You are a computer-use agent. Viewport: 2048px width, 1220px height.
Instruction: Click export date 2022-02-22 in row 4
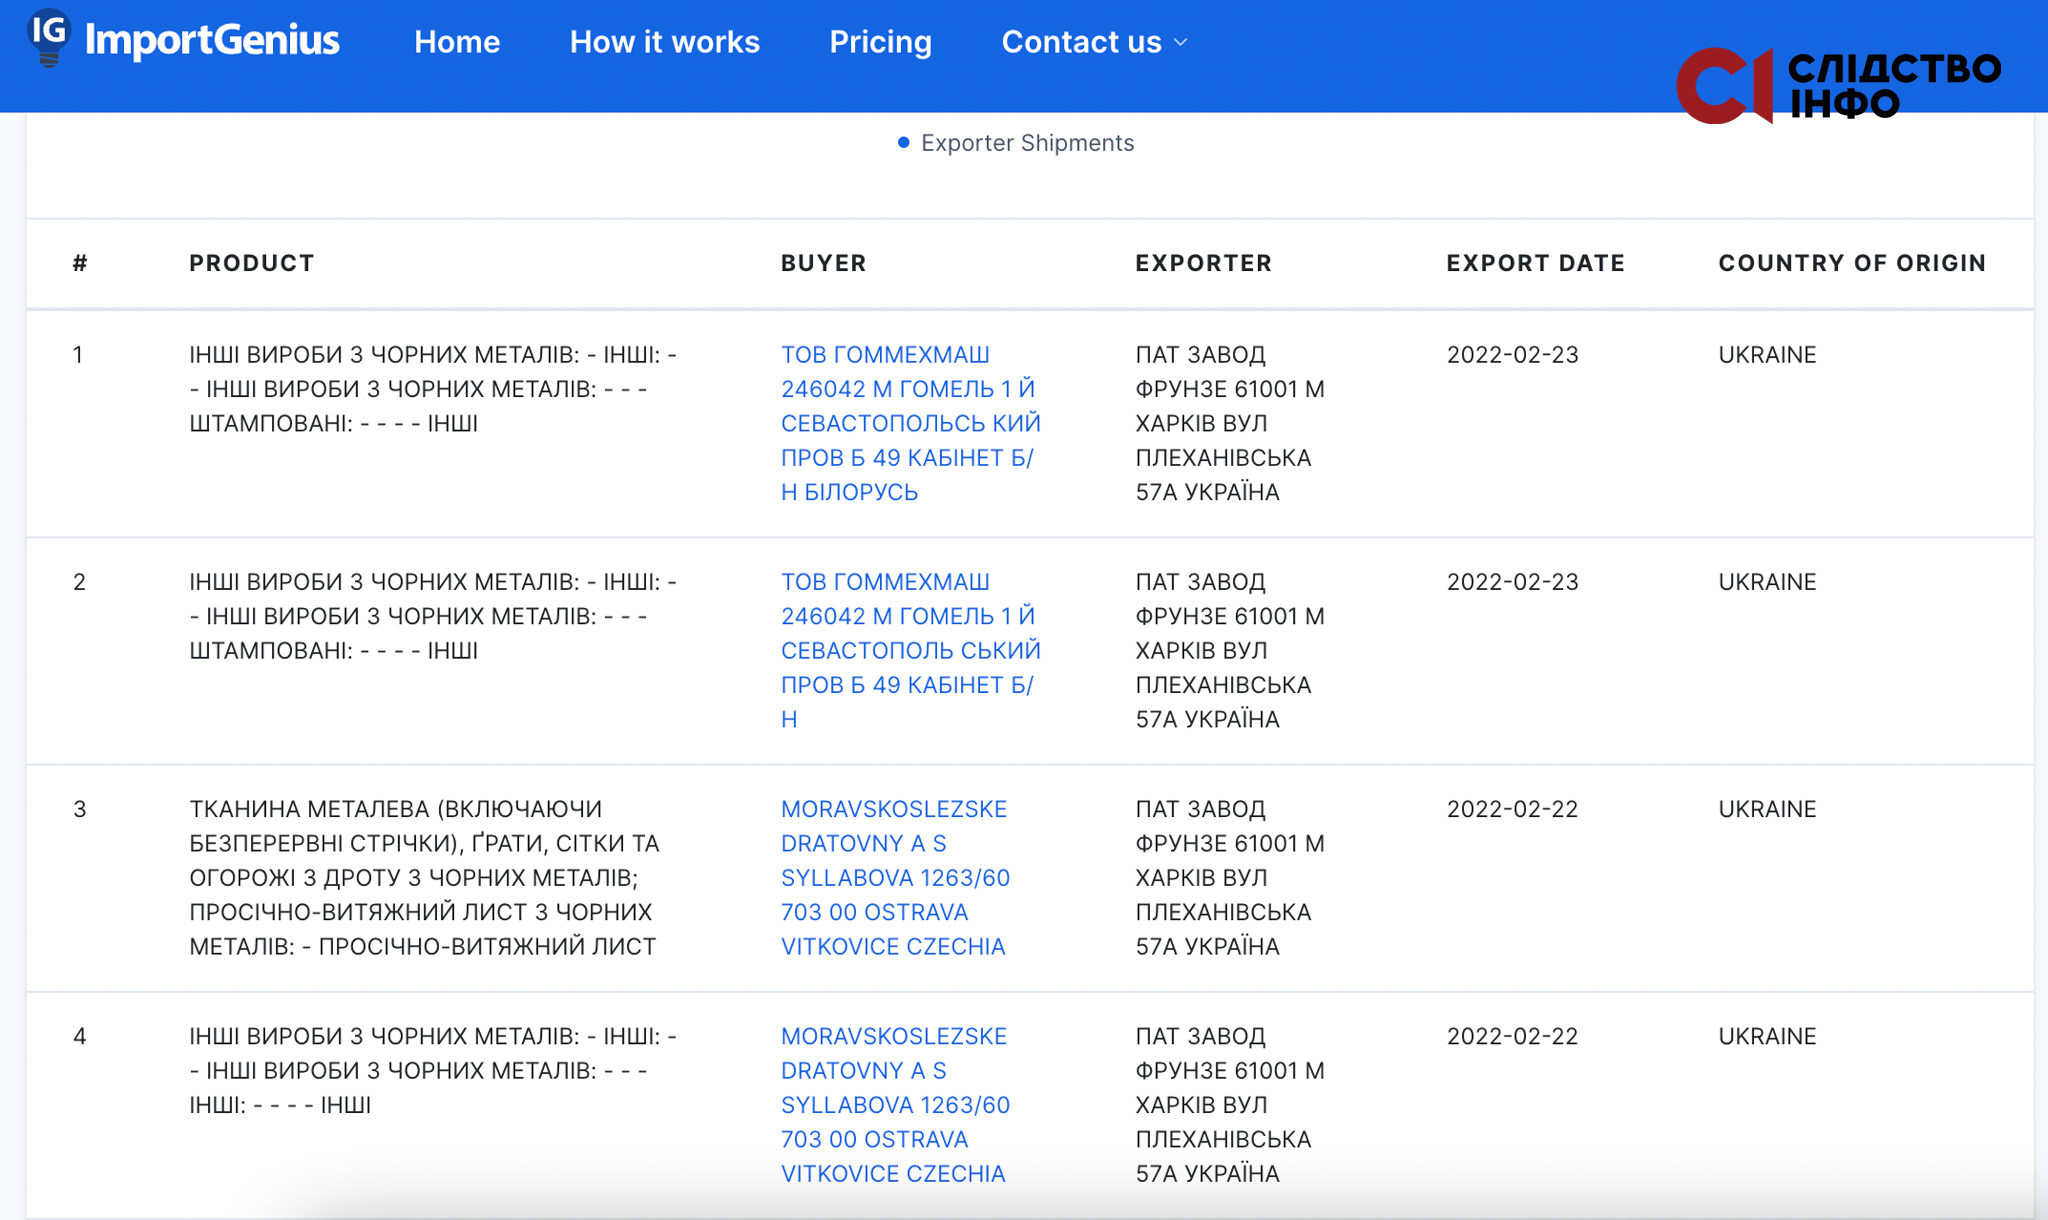(1512, 1036)
